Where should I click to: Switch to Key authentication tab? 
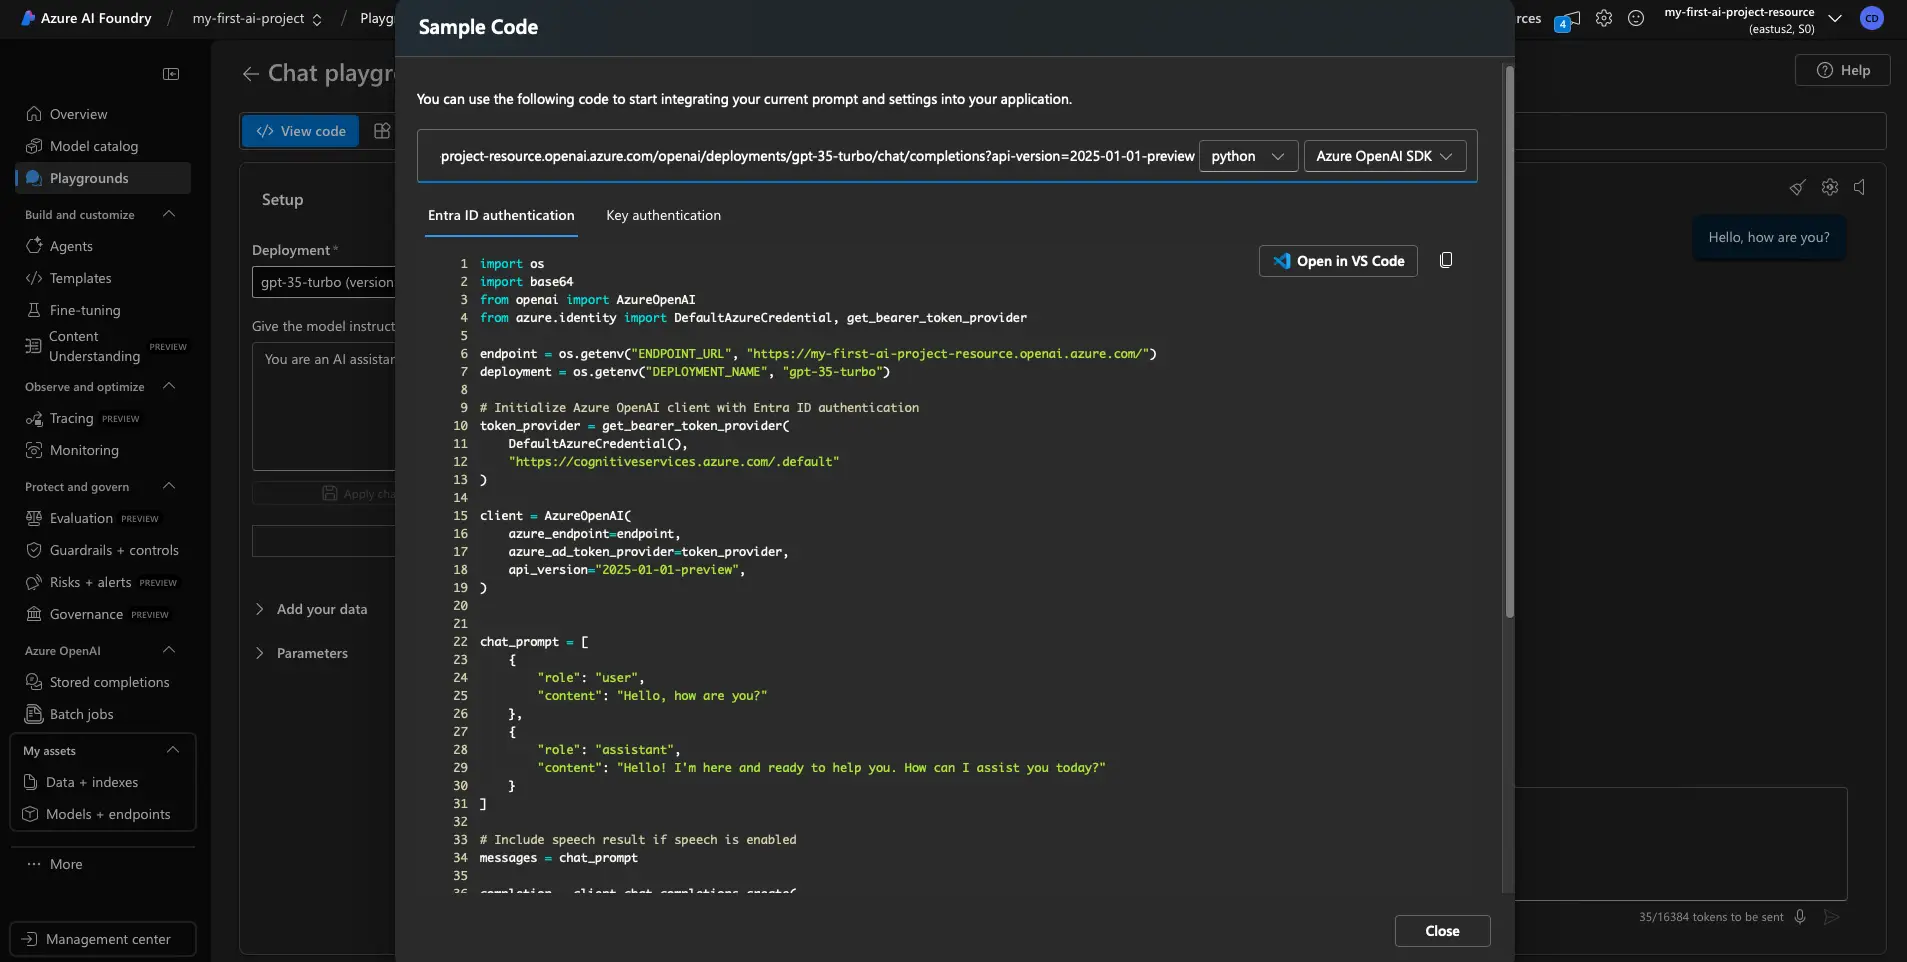click(663, 215)
